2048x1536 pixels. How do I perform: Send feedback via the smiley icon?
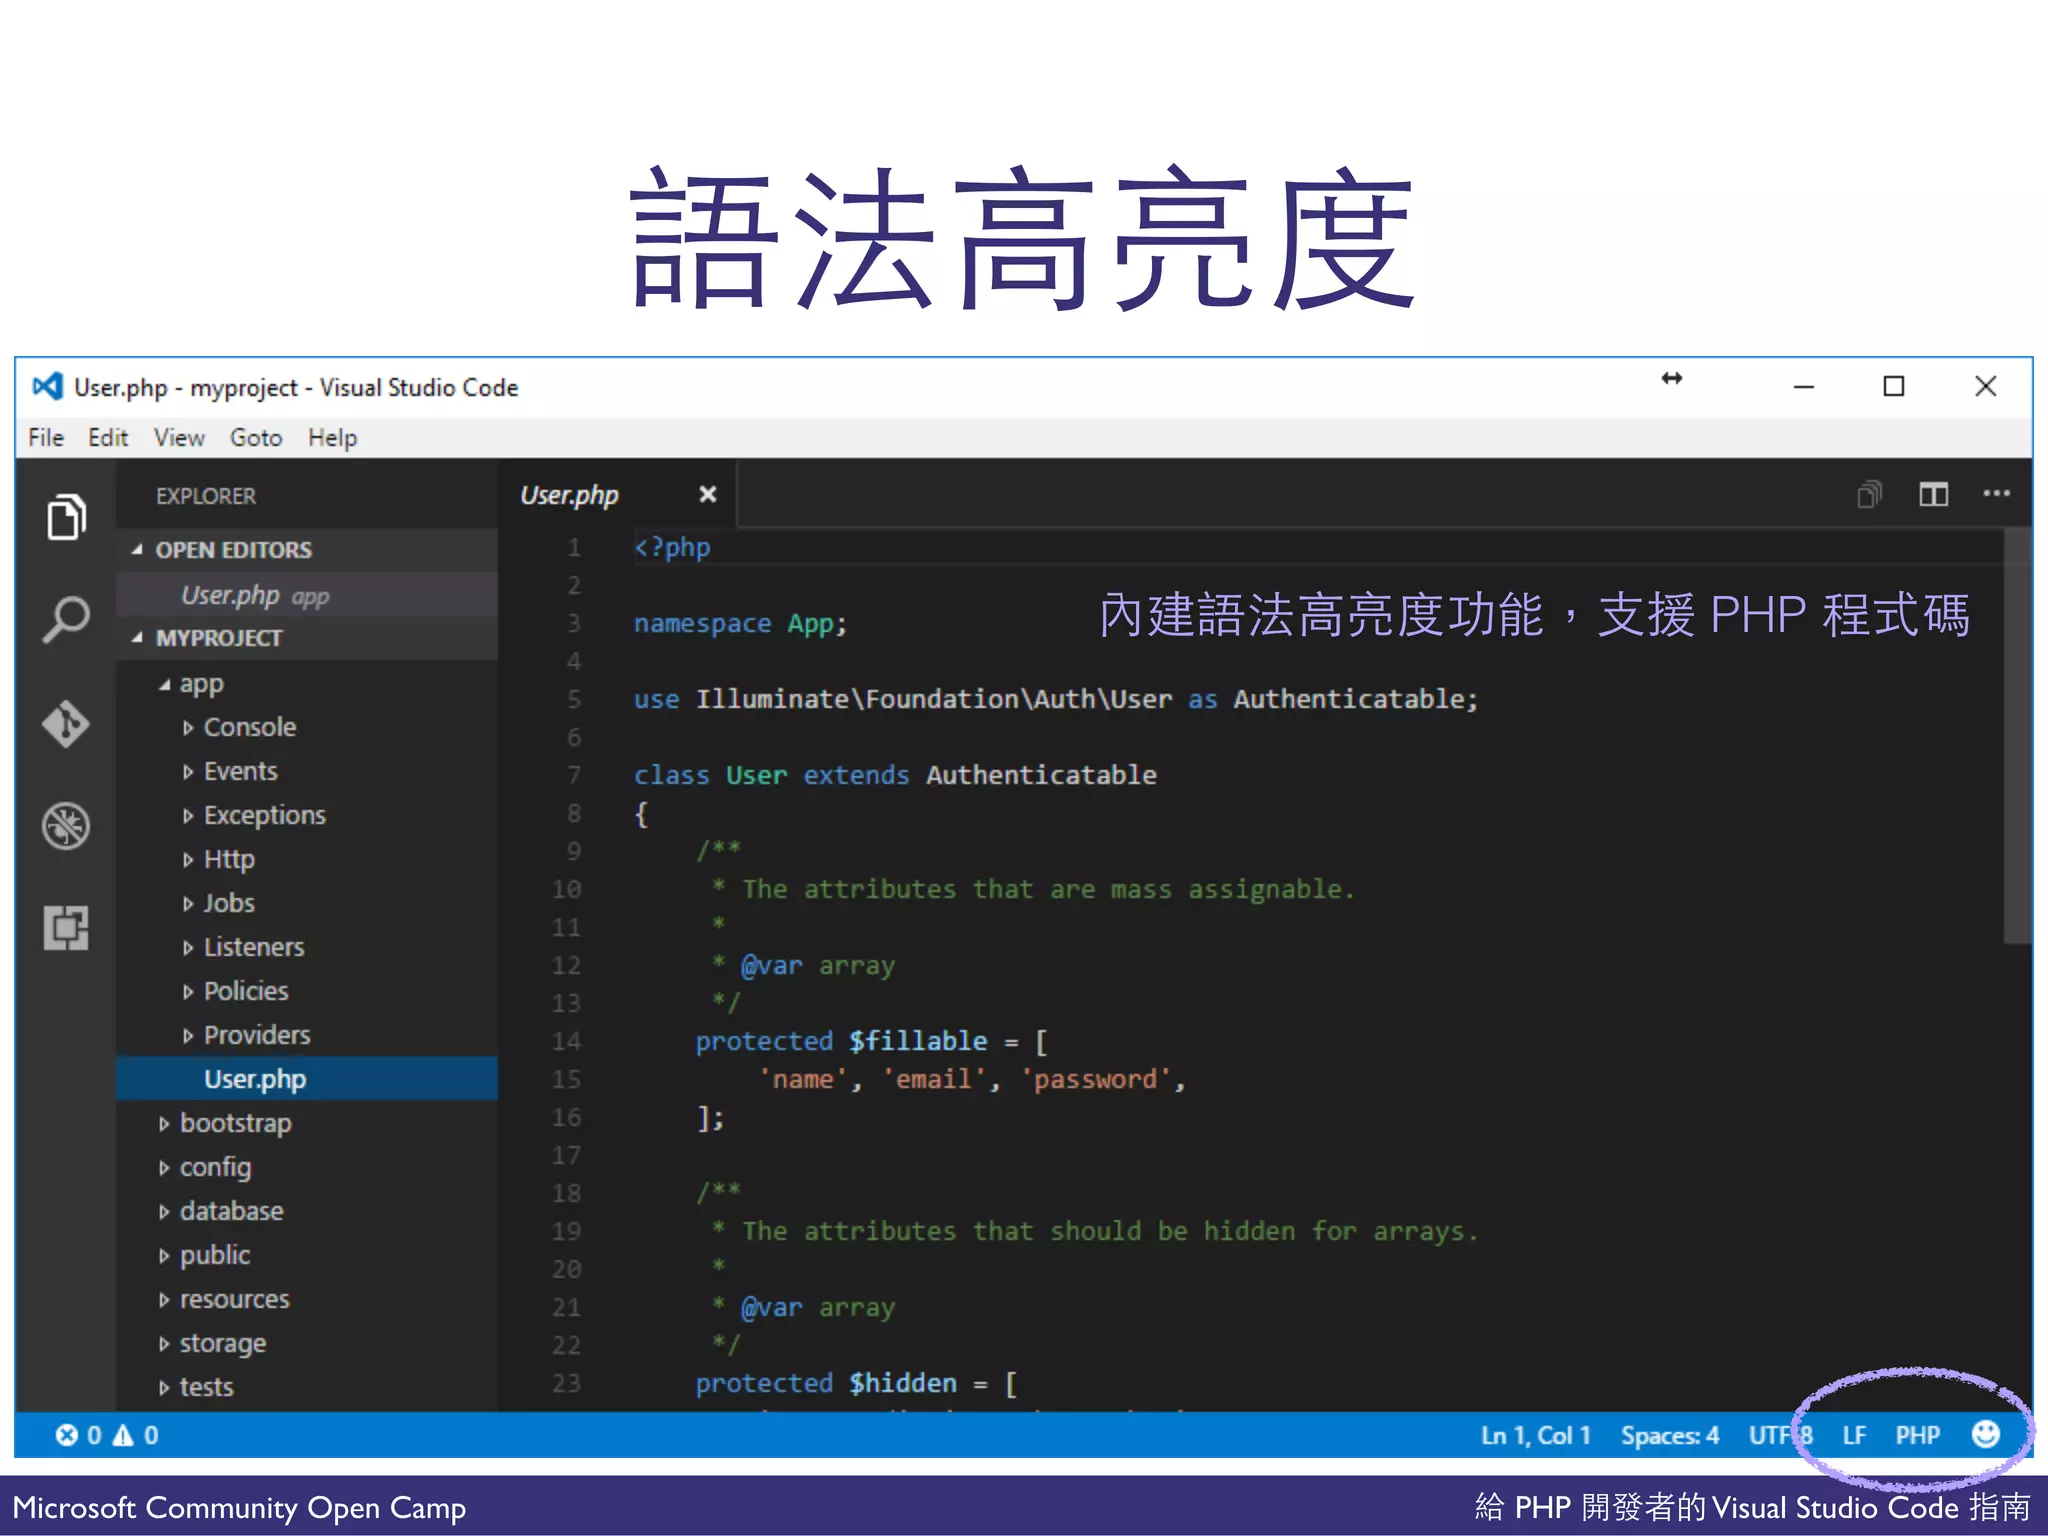coord(1986,1435)
